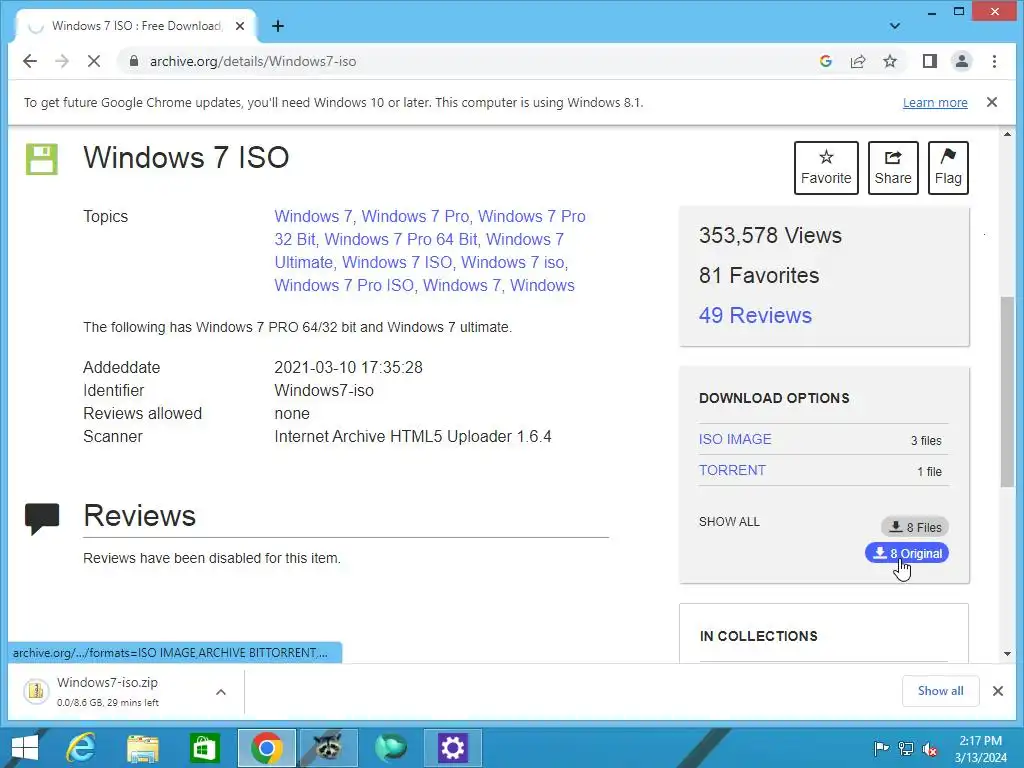Open File Explorer from the taskbar
The width and height of the screenshot is (1024, 768).
(x=143, y=748)
